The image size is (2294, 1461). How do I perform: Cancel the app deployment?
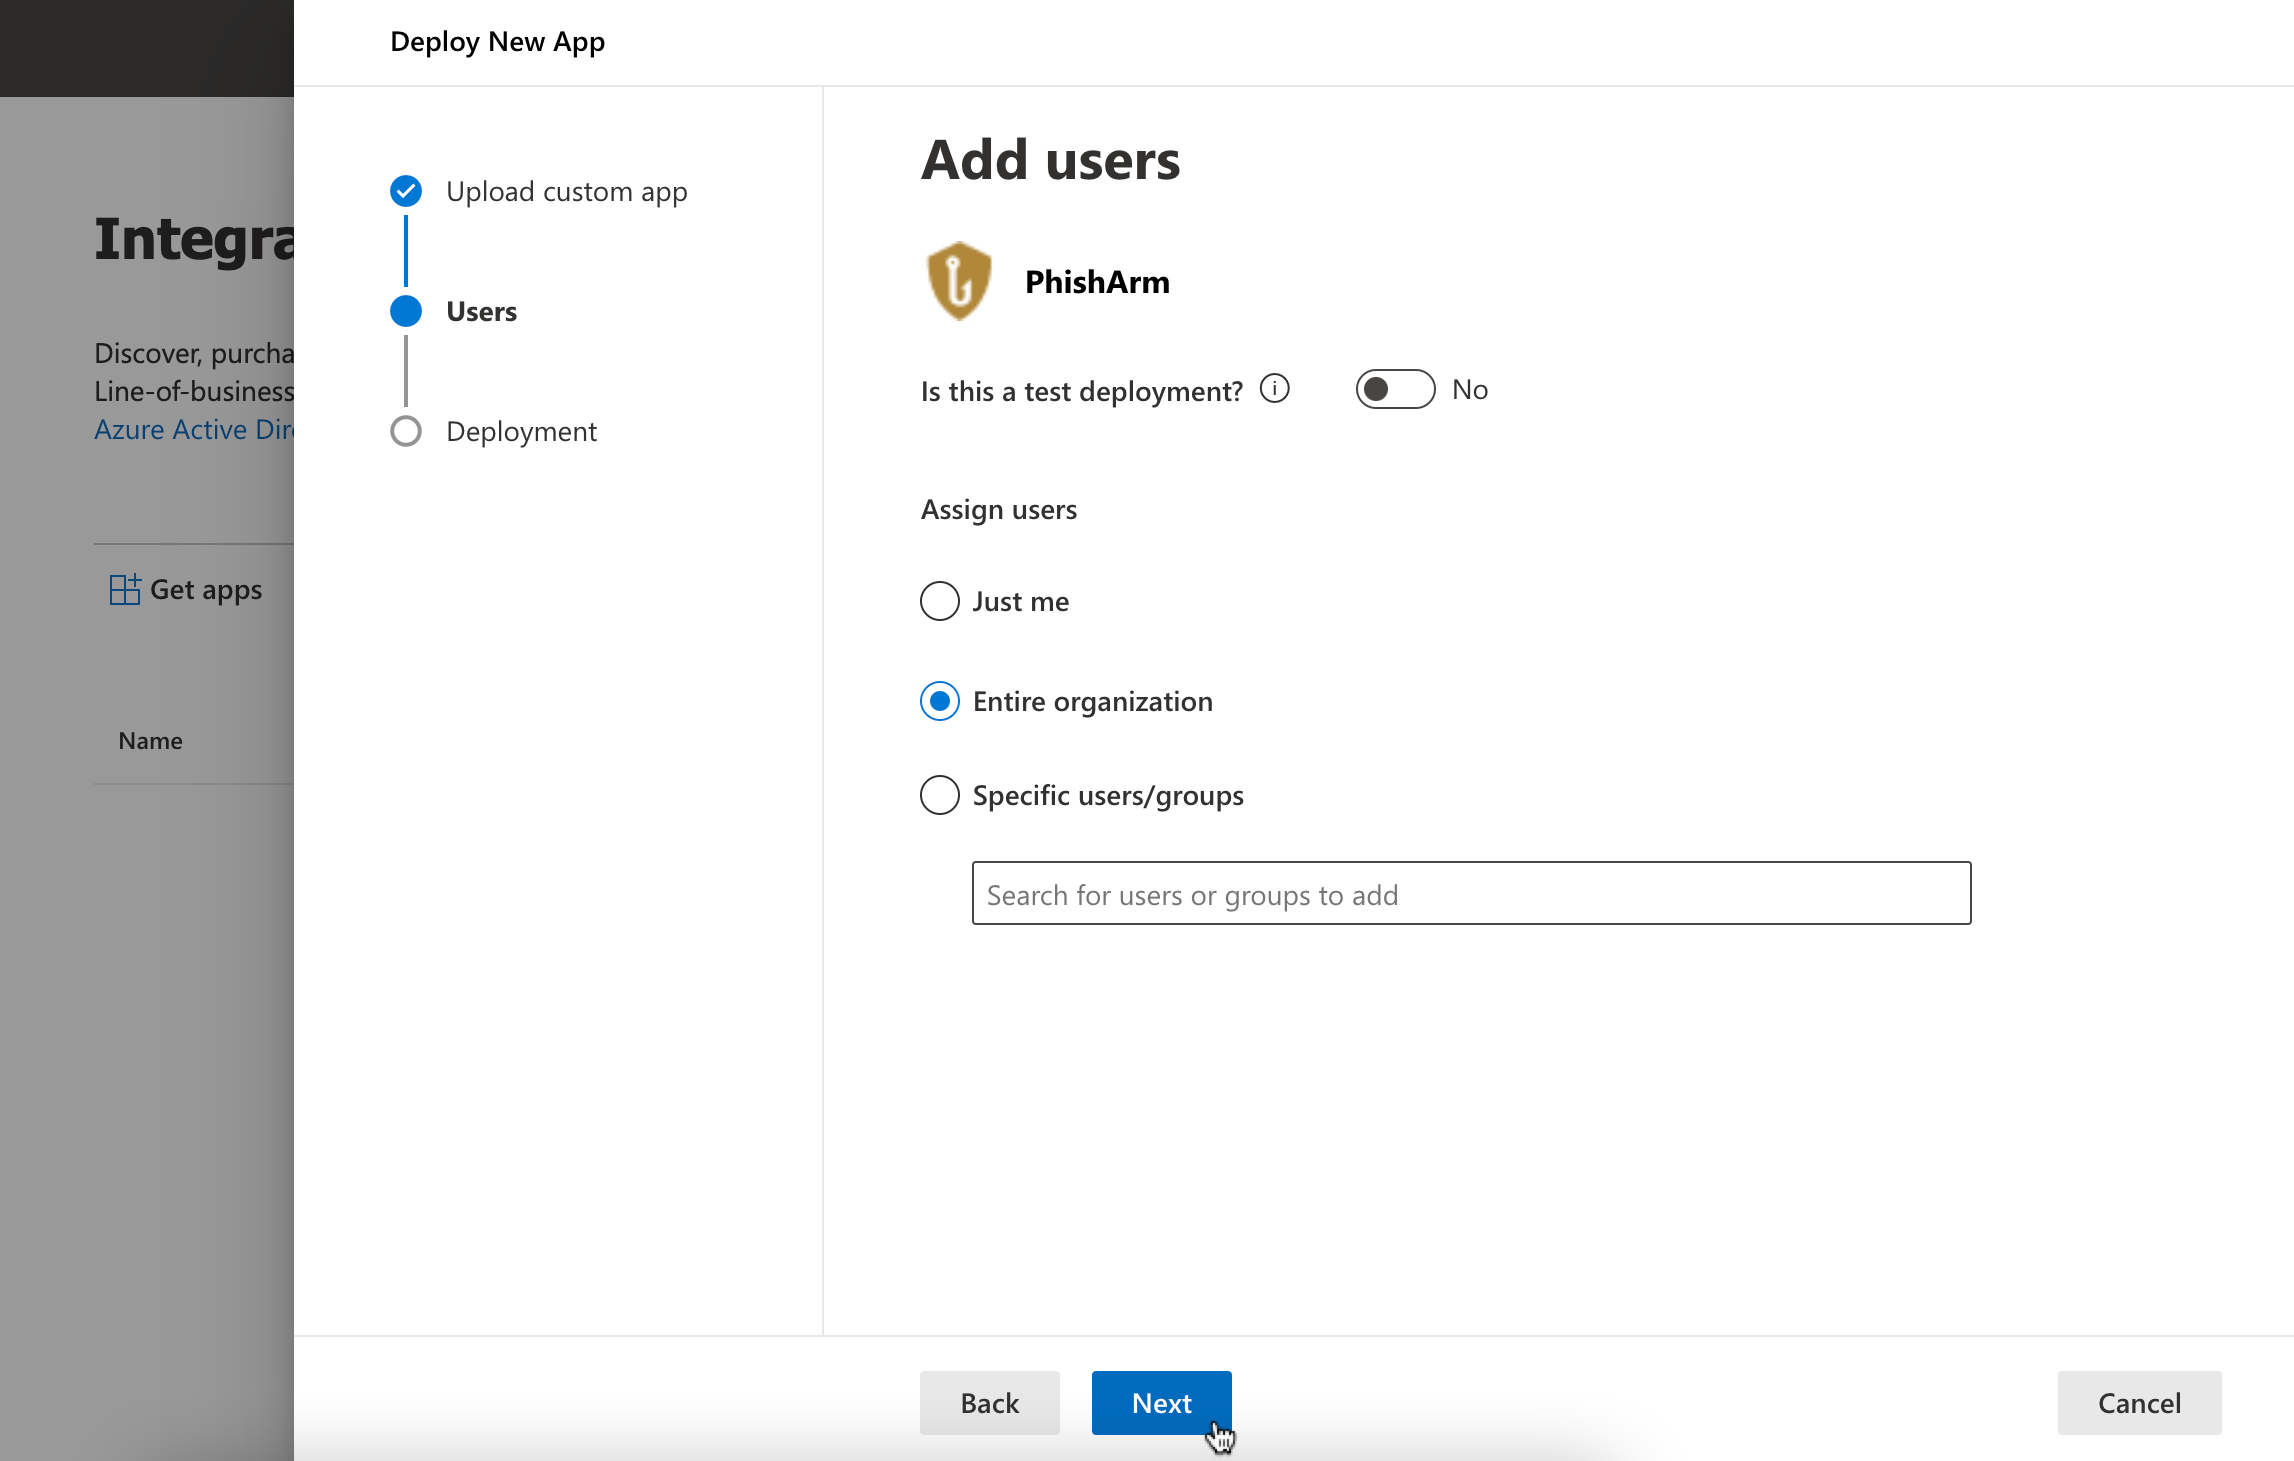pos(2138,1402)
